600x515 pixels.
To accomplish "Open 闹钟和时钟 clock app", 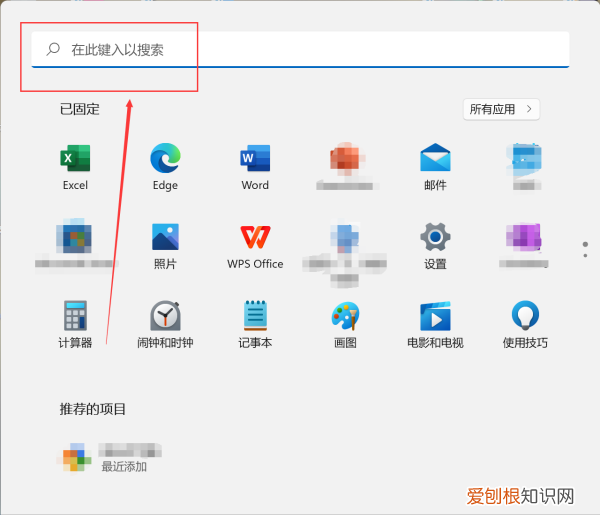I will pyautogui.click(x=165, y=324).
